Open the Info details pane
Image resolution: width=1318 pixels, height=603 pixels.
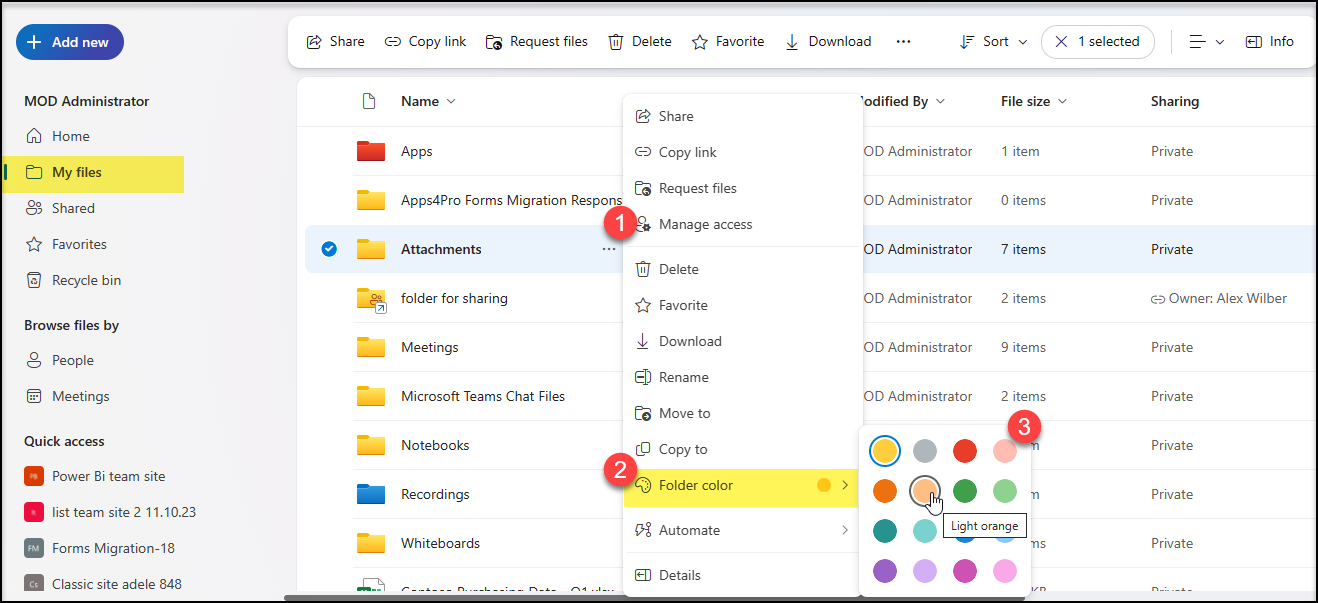point(1269,42)
